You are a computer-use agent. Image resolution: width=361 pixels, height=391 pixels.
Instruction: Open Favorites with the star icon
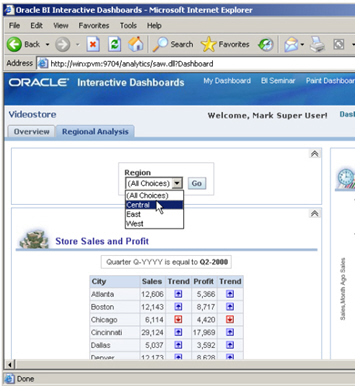coord(209,44)
